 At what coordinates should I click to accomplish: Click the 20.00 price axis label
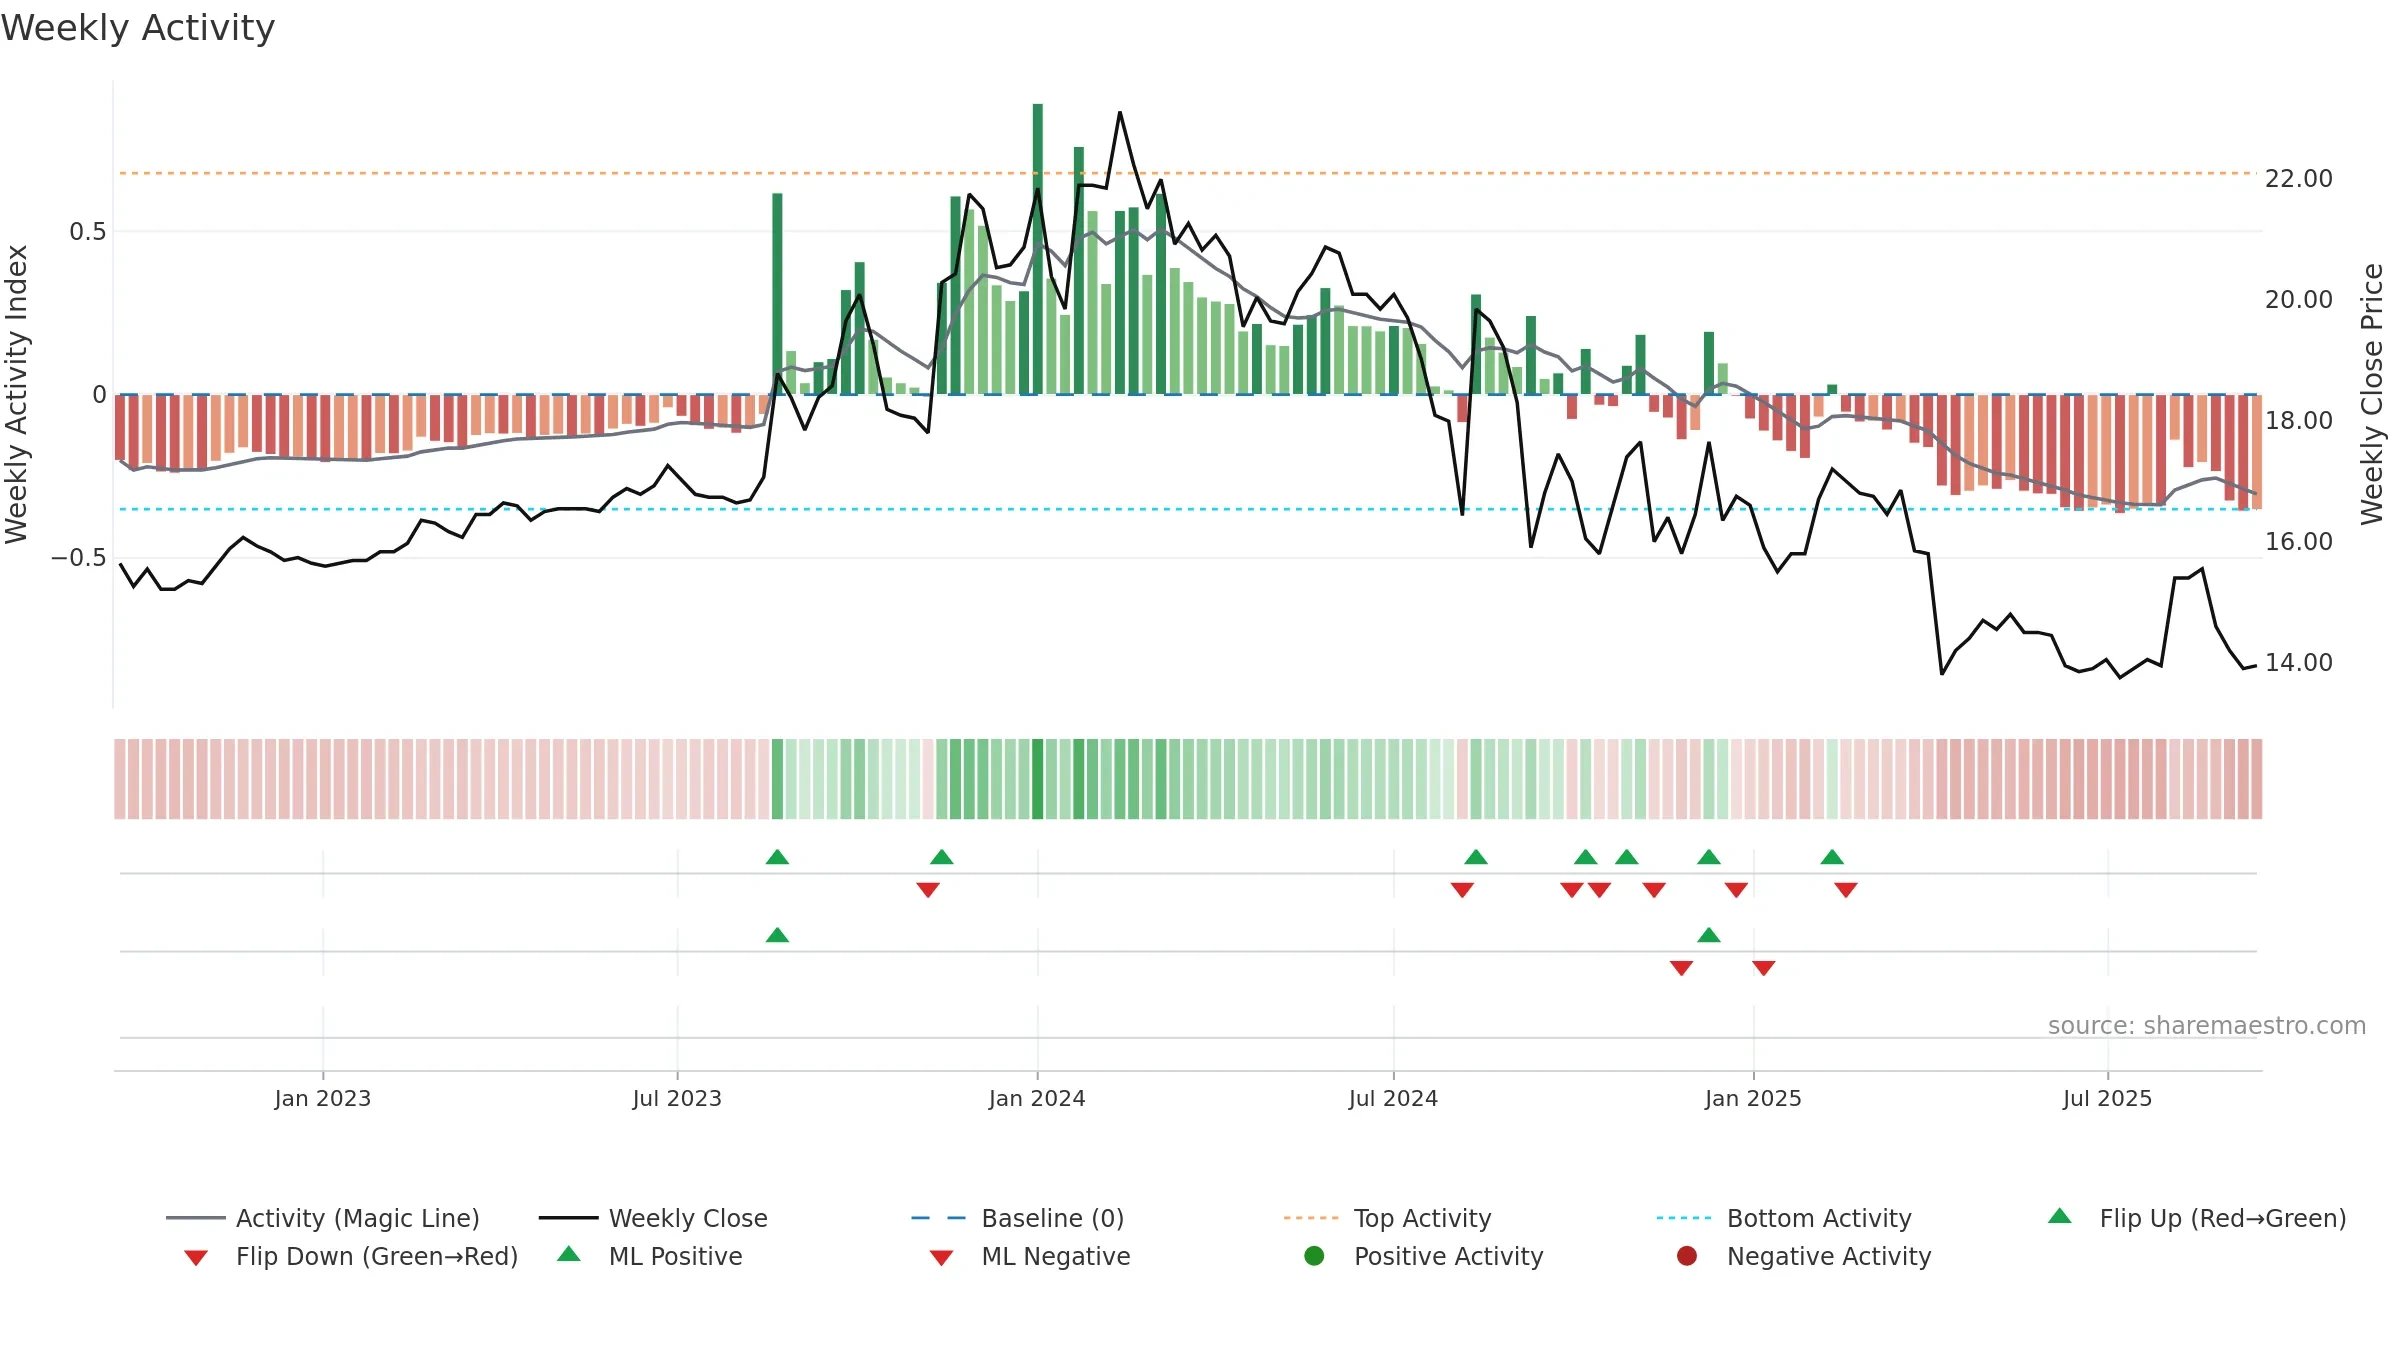pos(2298,299)
